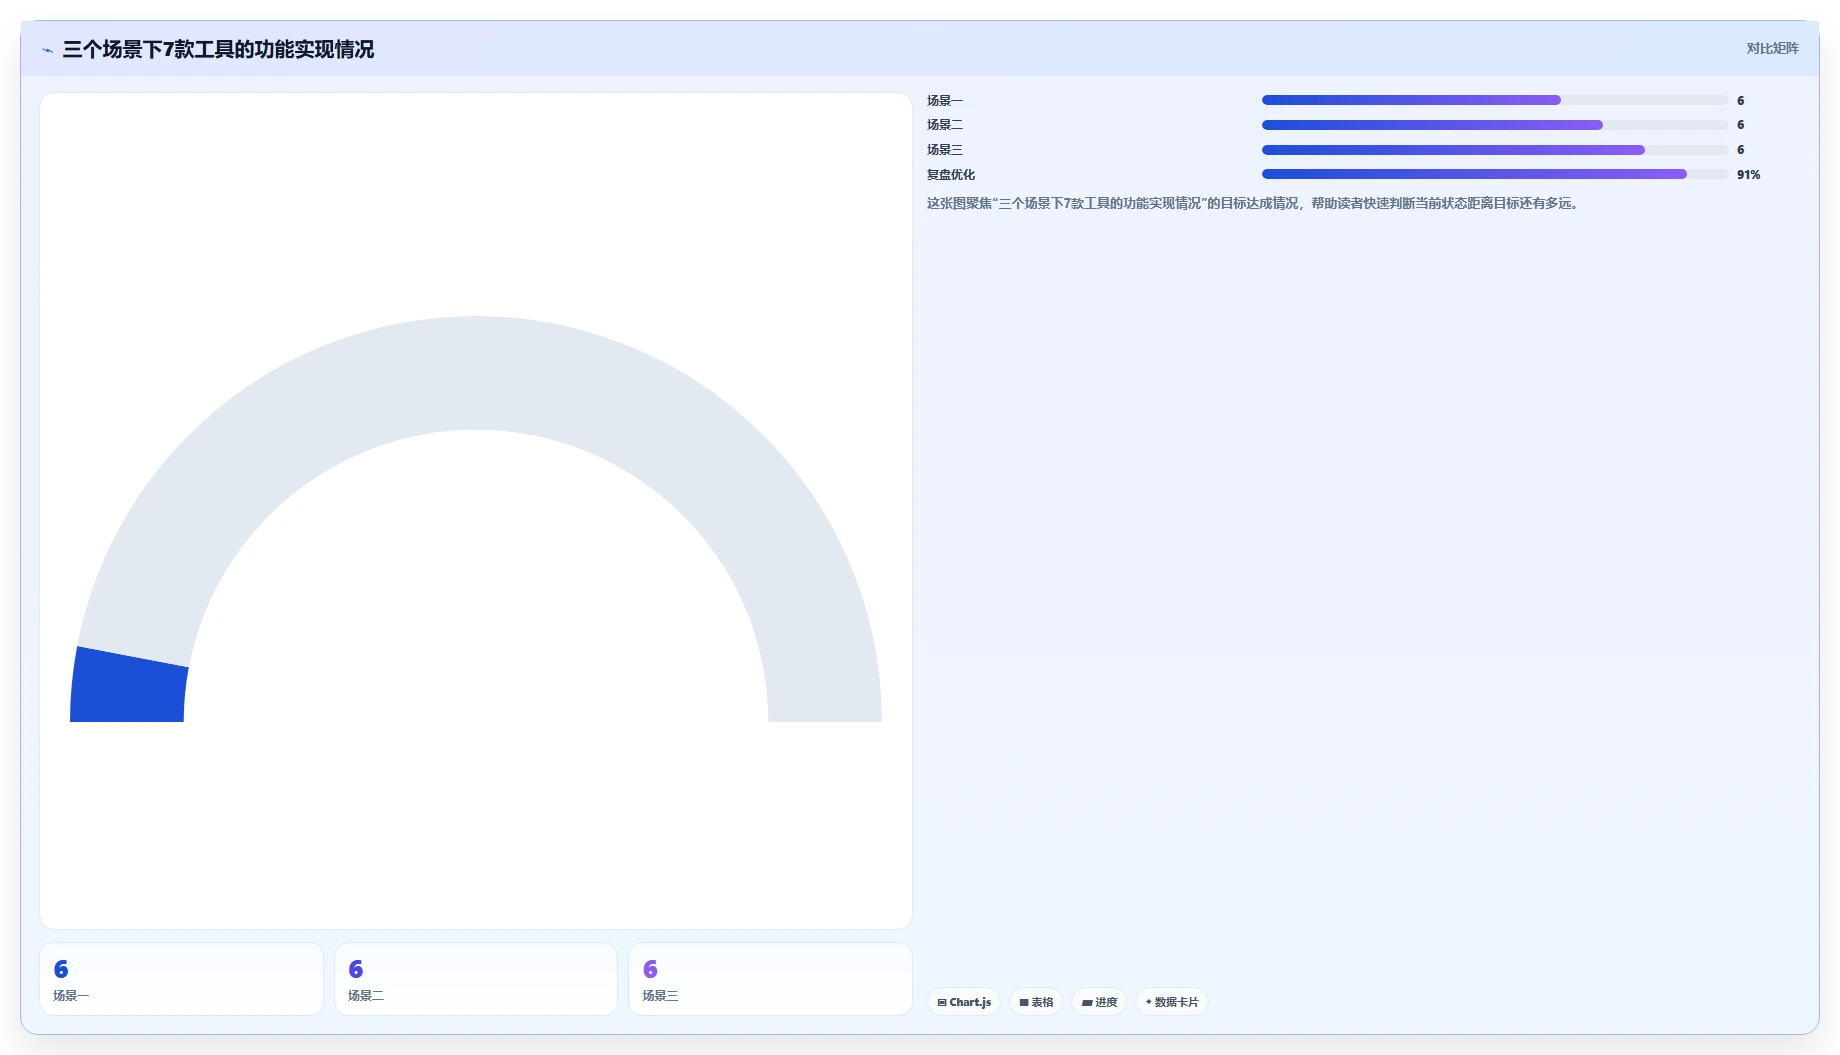Screen dimensions: 1840x1055
Task: Open the 场景三 data card below the gauge
Action: [770, 979]
